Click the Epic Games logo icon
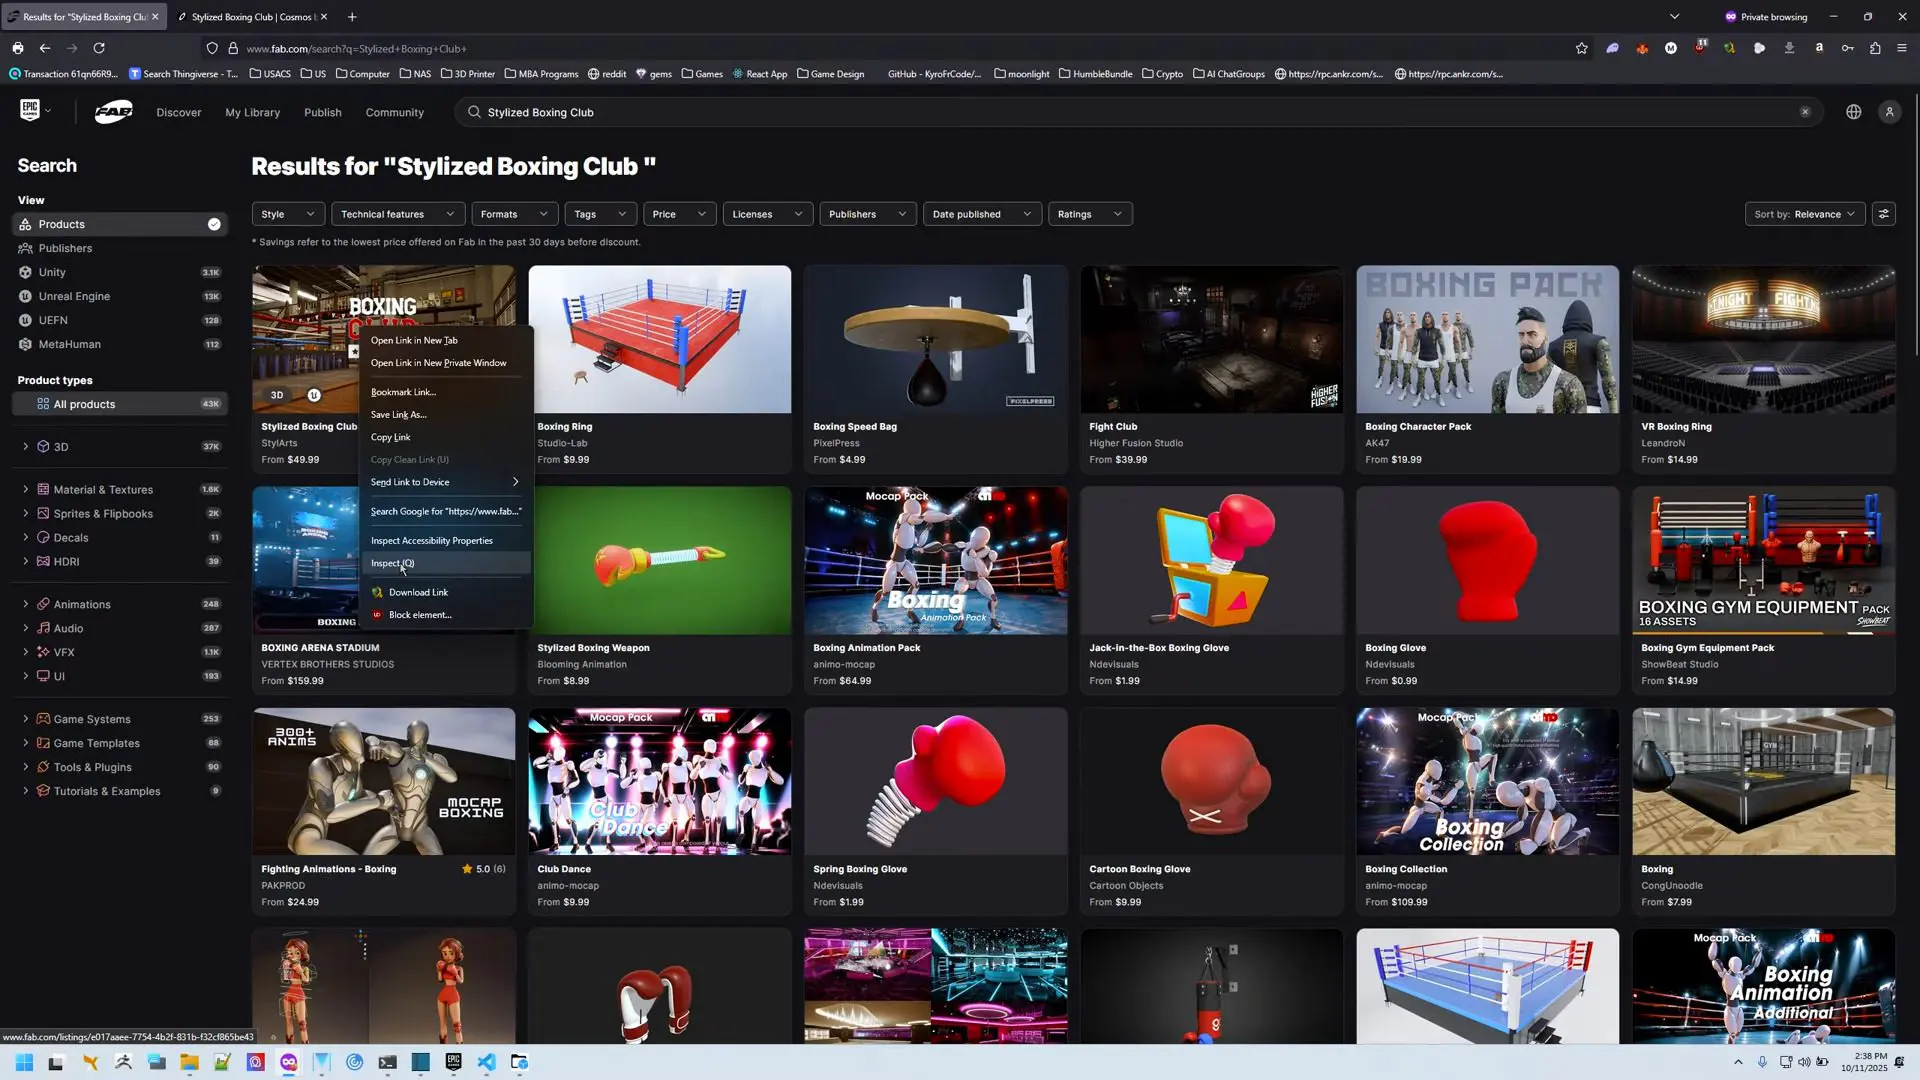The height and width of the screenshot is (1080, 1920). (30, 110)
